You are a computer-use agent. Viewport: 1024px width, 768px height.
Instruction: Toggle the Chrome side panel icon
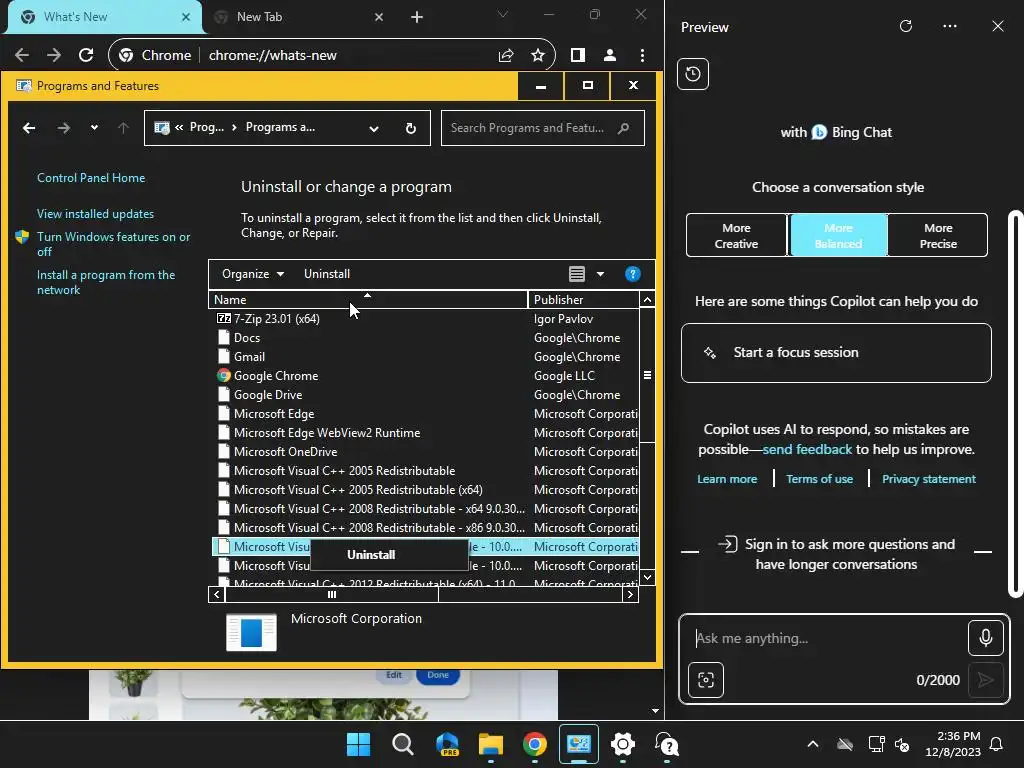pyautogui.click(x=578, y=56)
